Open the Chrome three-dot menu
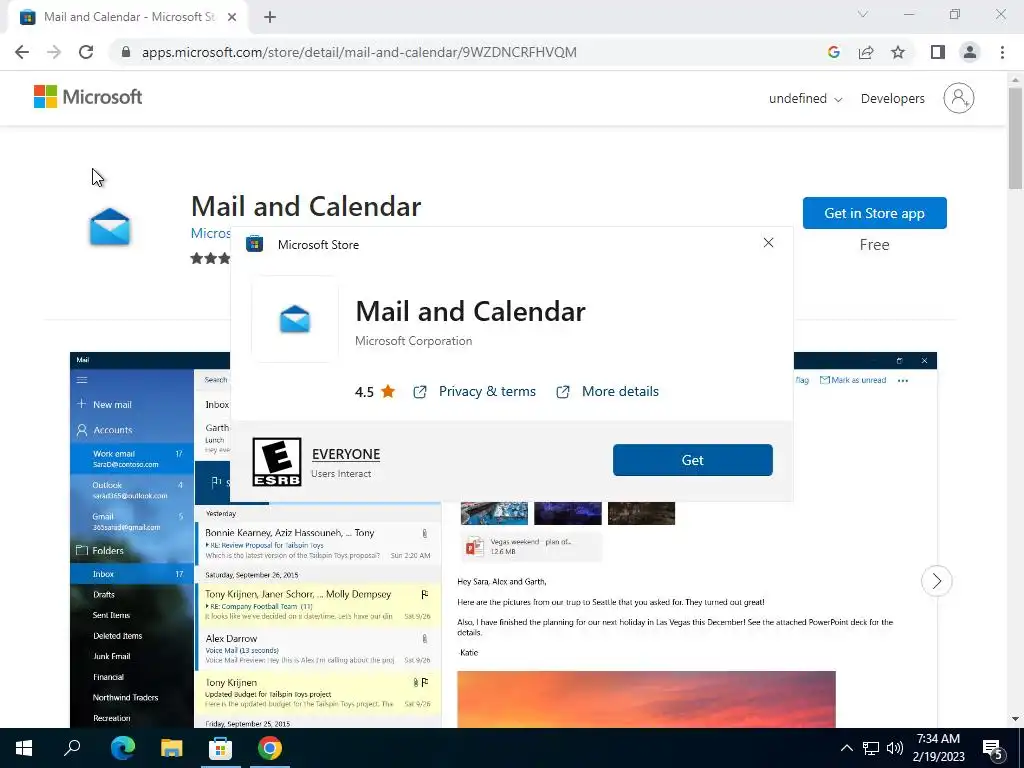Viewport: 1024px width, 768px height. pos(1002,52)
